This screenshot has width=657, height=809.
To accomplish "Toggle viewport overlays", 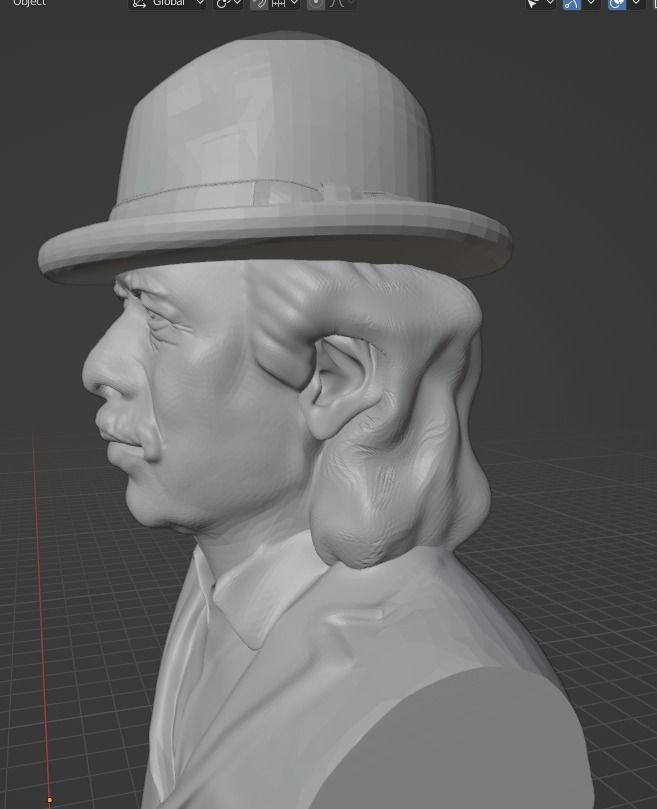I will (x=616, y=4).
